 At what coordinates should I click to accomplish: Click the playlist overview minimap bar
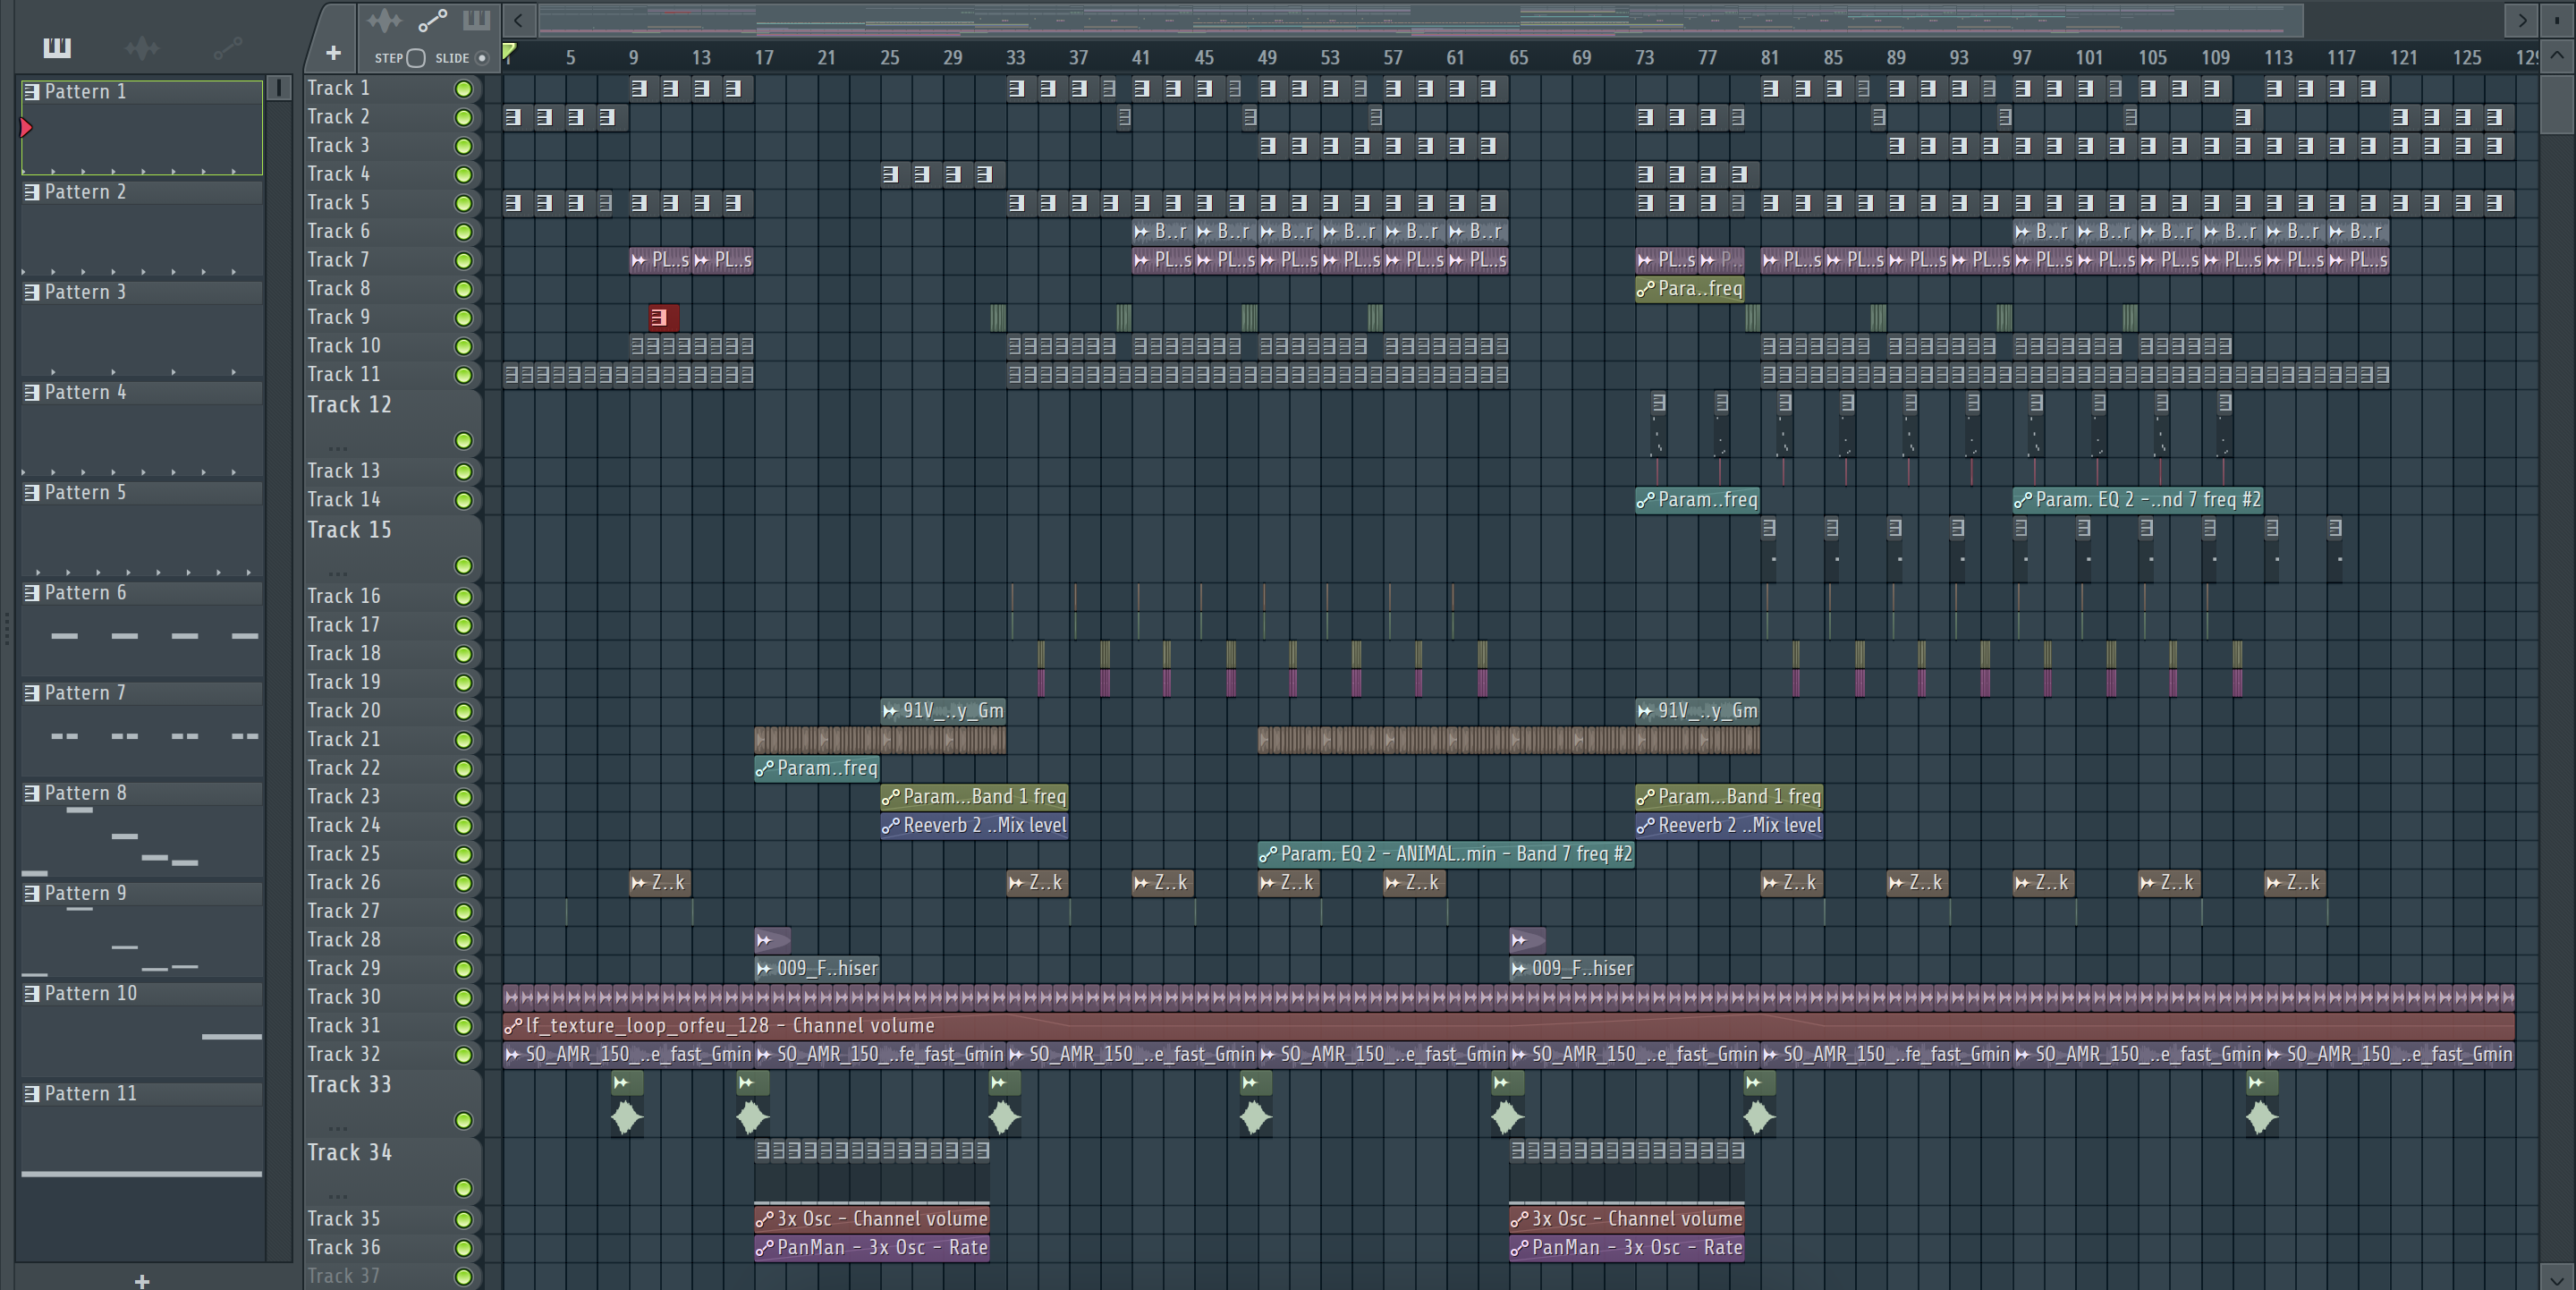point(1421,20)
